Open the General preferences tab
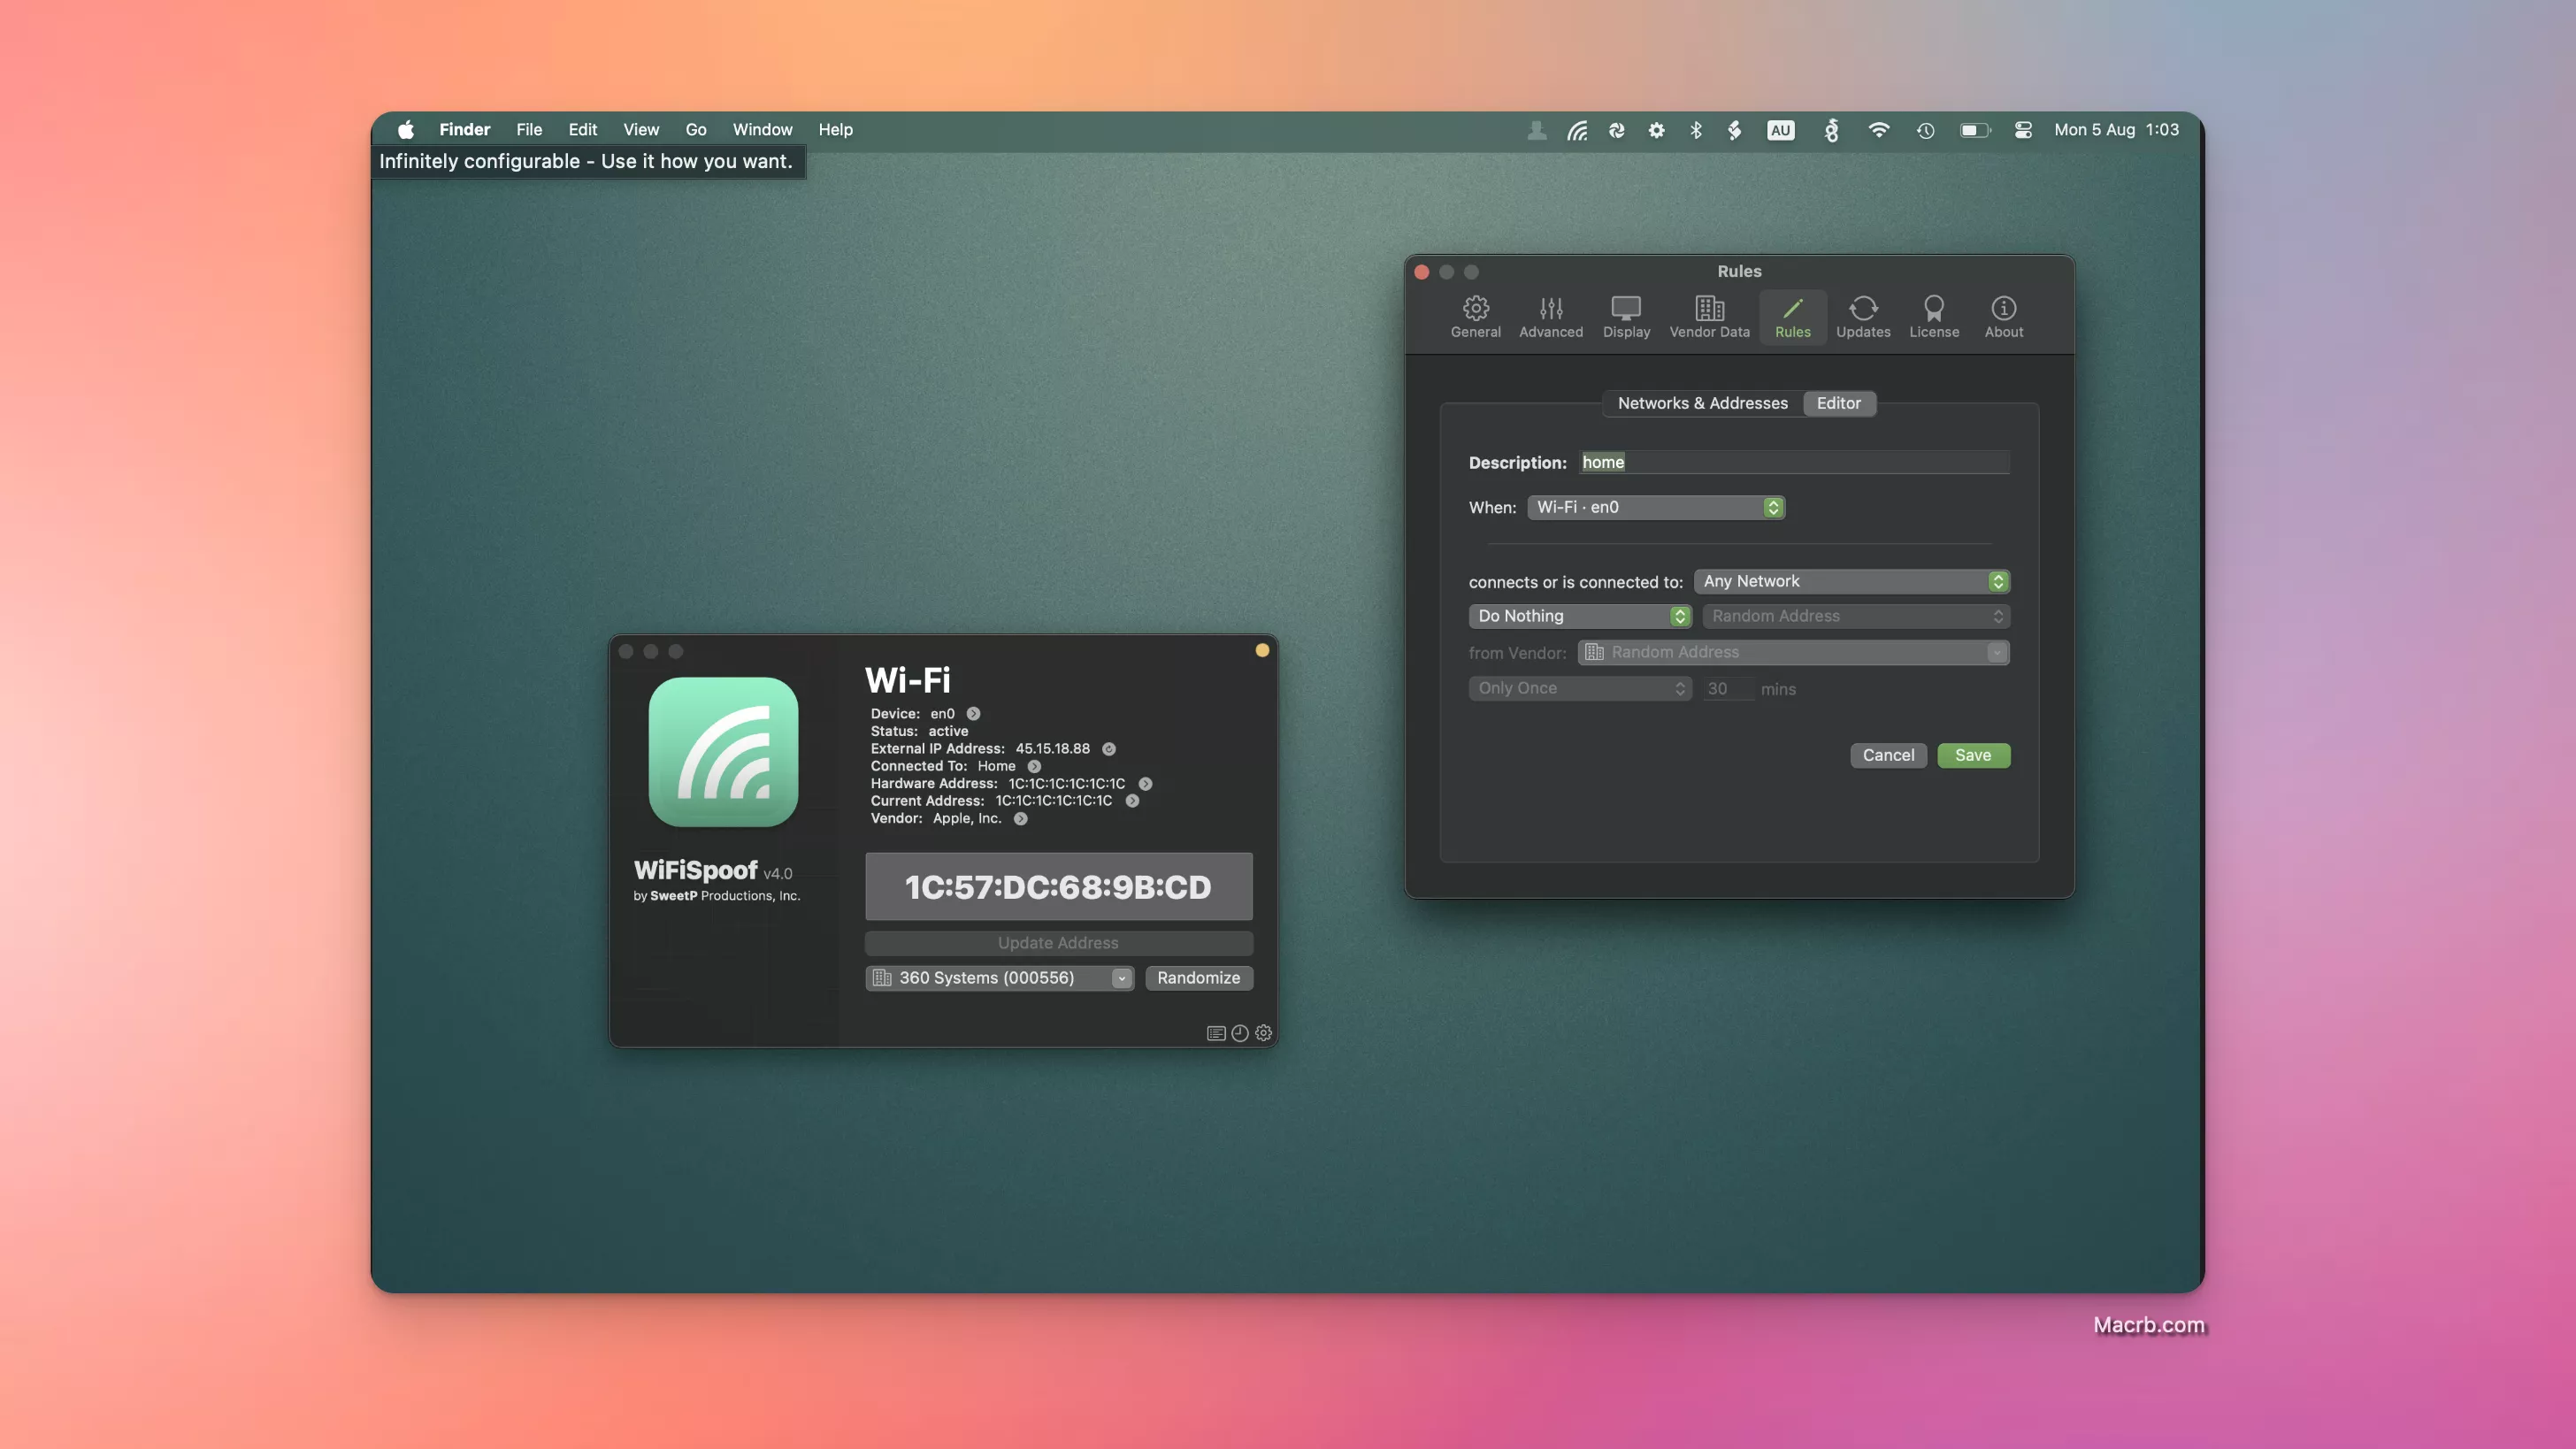The height and width of the screenshot is (1449, 2576). coord(1475,317)
